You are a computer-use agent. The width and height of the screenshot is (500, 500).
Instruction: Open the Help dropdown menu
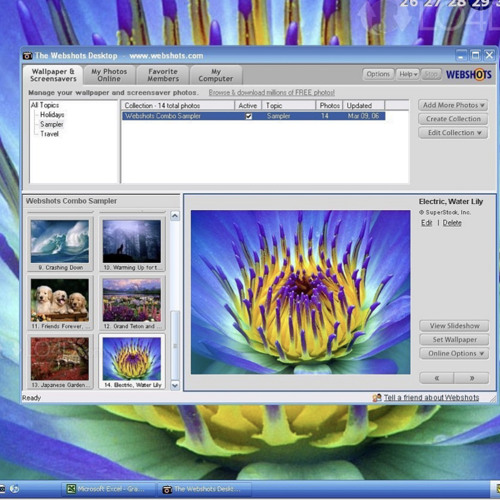[x=408, y=74]
